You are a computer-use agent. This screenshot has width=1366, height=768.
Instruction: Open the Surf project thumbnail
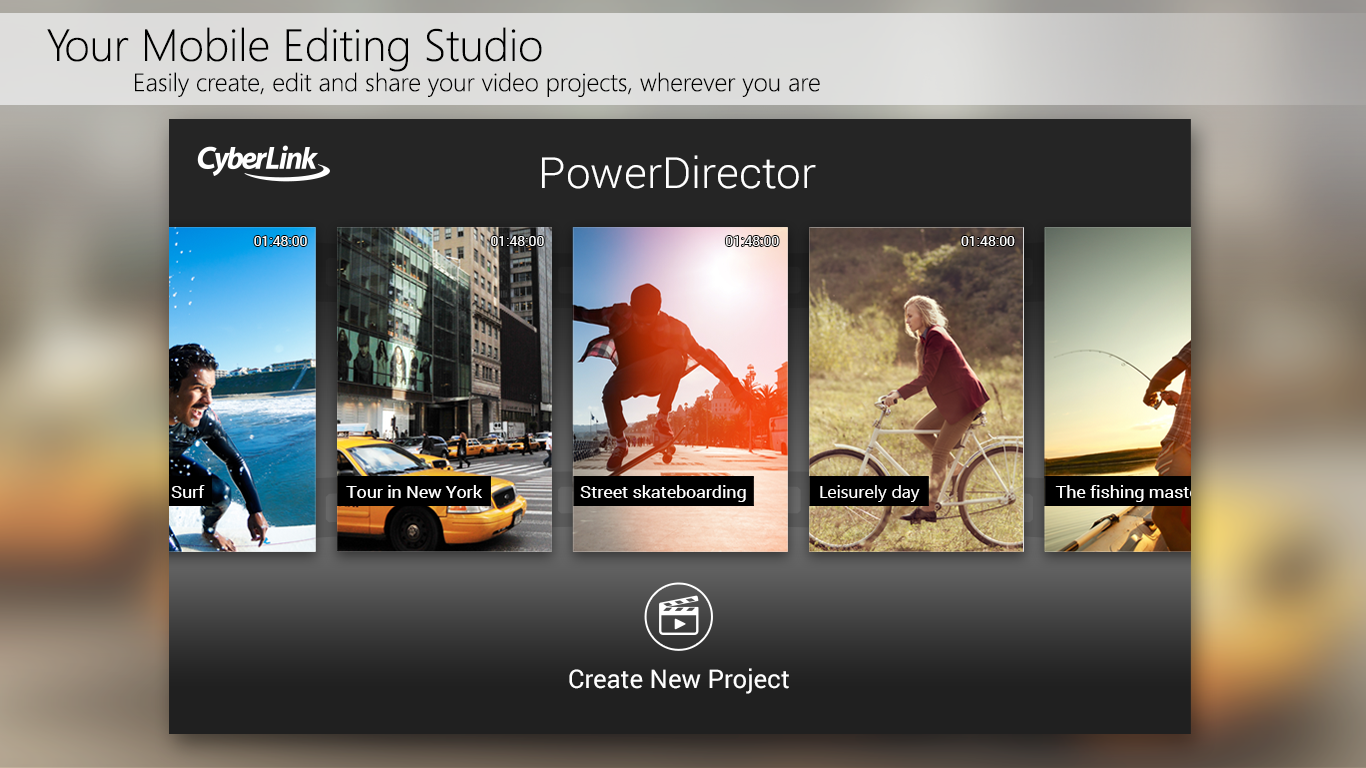point(242,388)
